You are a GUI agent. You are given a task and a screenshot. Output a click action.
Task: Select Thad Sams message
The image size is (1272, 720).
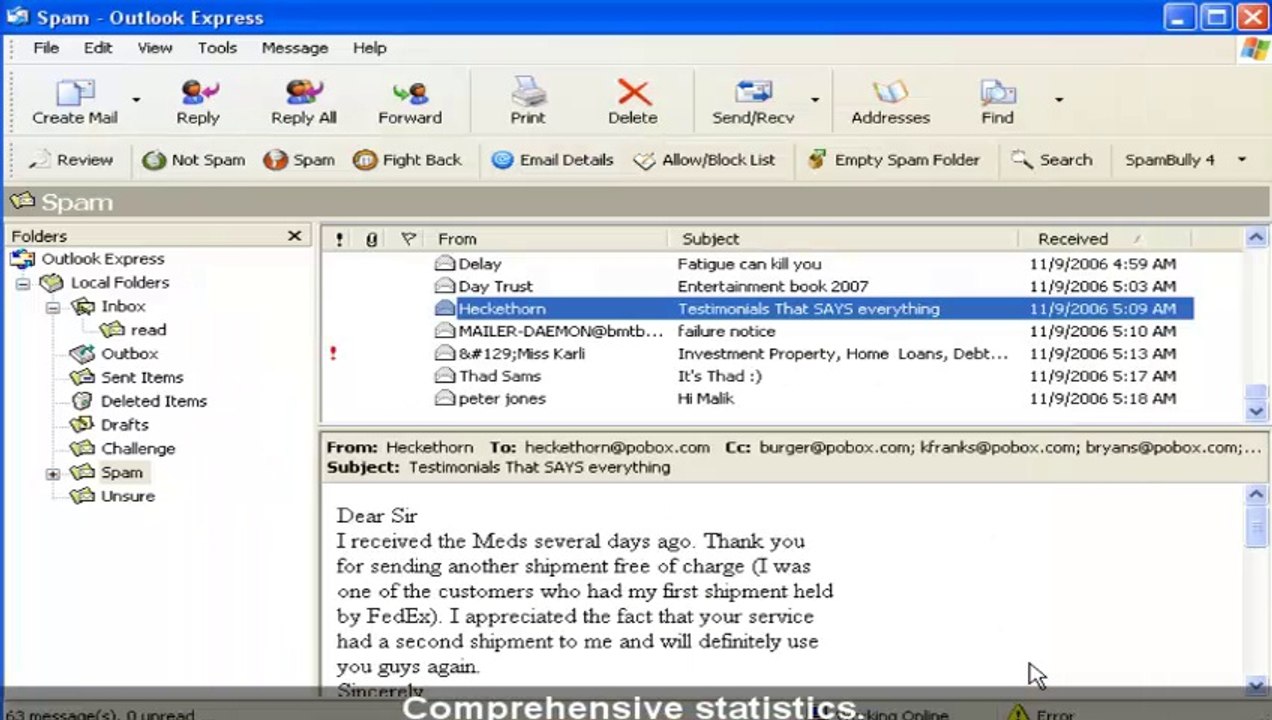(x=757, y=376)
